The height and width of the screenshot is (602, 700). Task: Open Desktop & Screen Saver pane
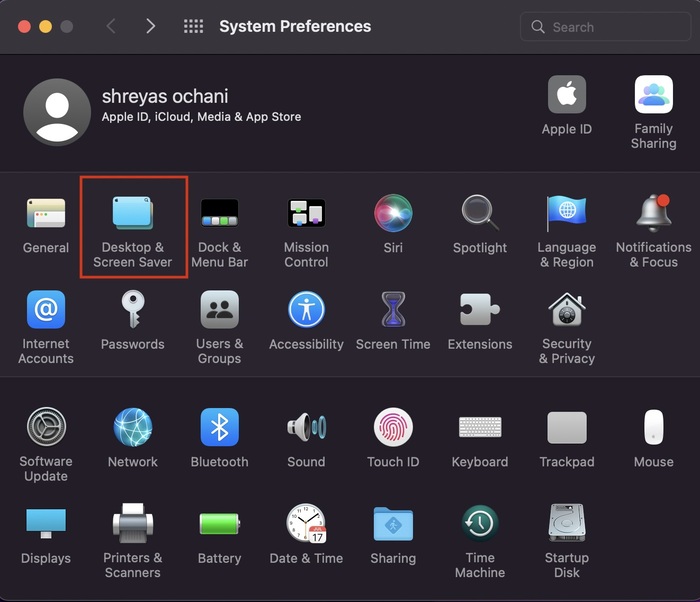(x=133, y=213)
